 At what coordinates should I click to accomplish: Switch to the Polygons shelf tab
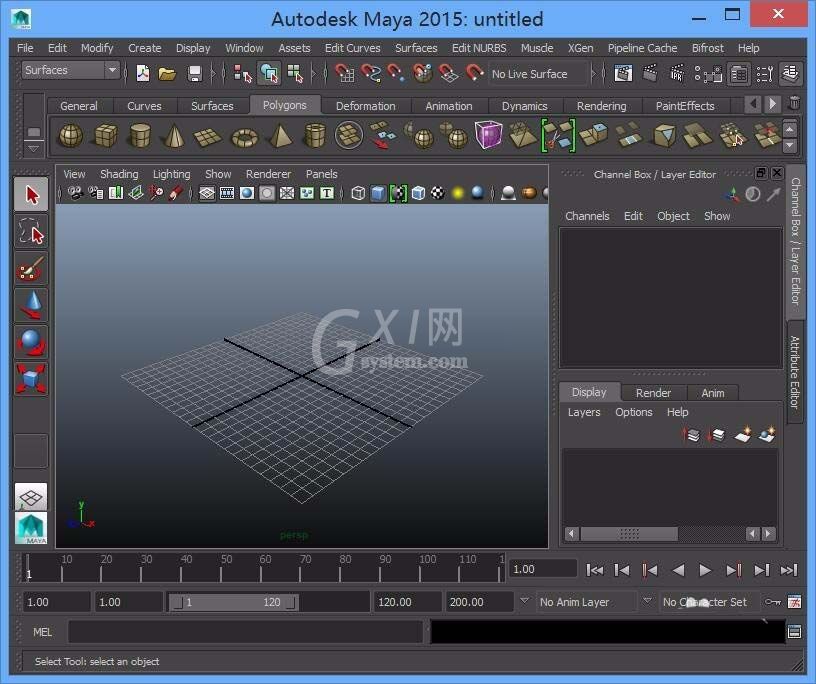click(x=285, y=105)
